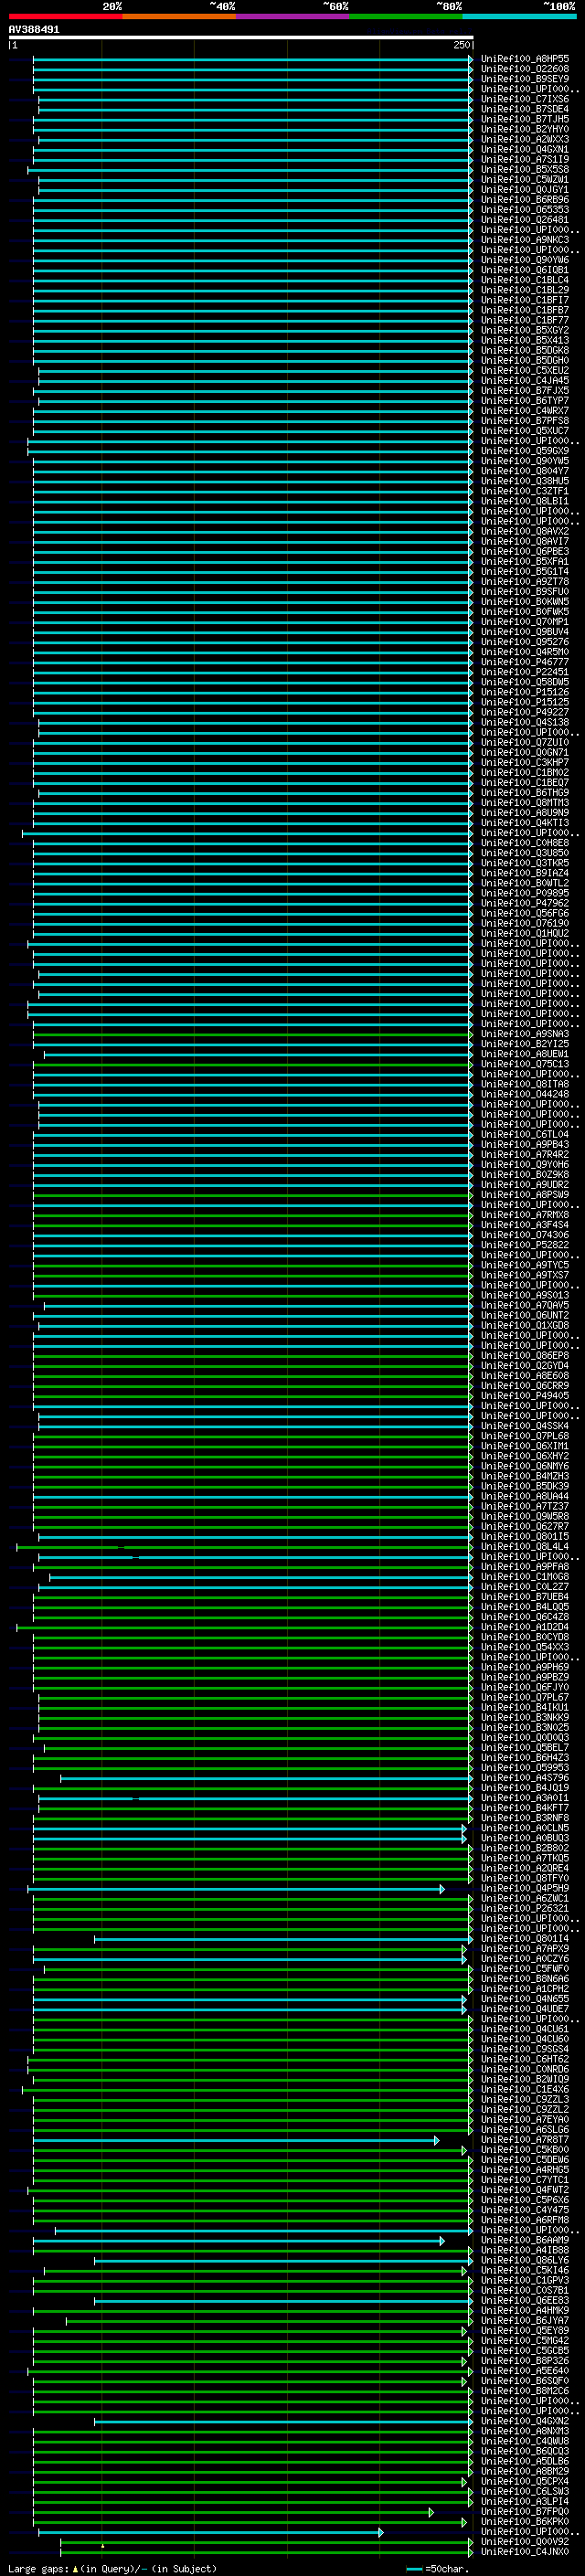Click the alignment bar for UniRef100_Q4P5H9
The image size is (585, 2576).
(x=236, y=1888)
